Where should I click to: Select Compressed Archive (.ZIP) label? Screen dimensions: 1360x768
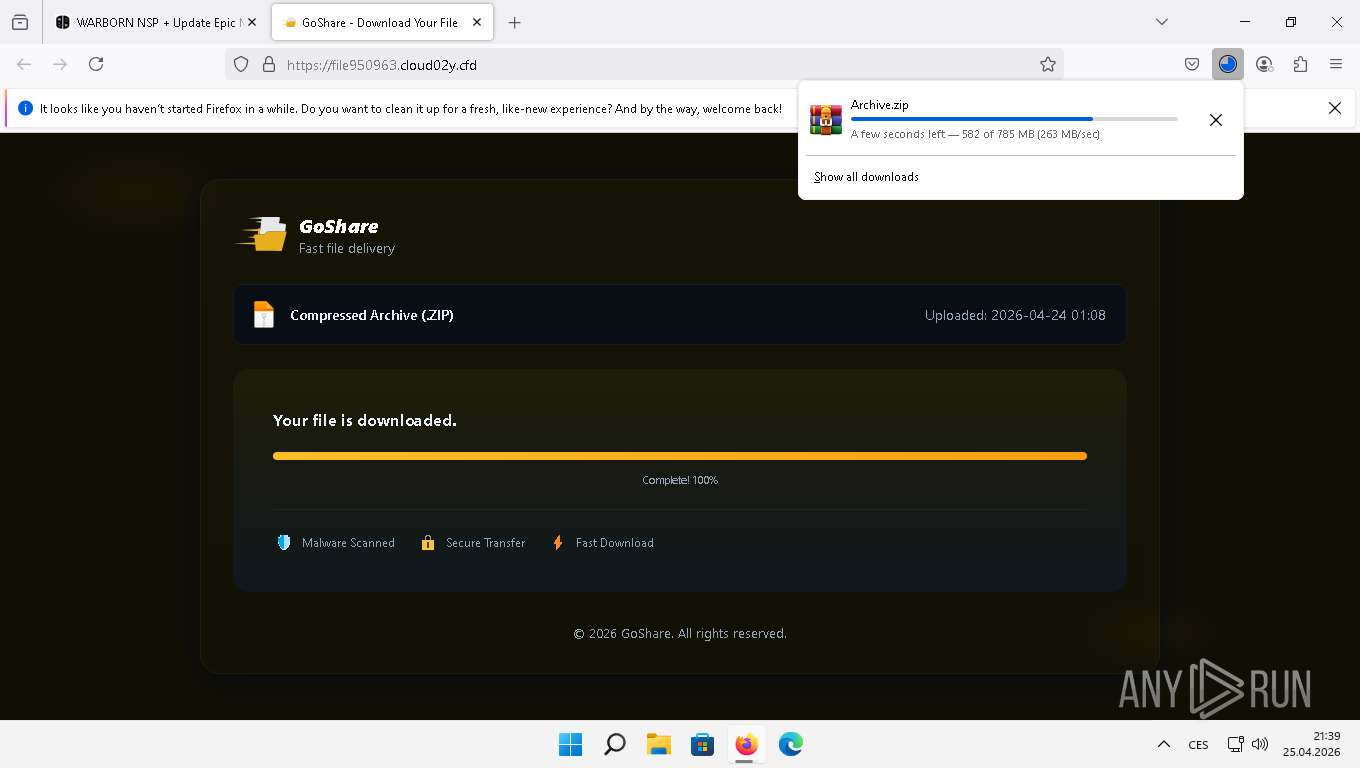pyautogui.click(x=372, y=315)
